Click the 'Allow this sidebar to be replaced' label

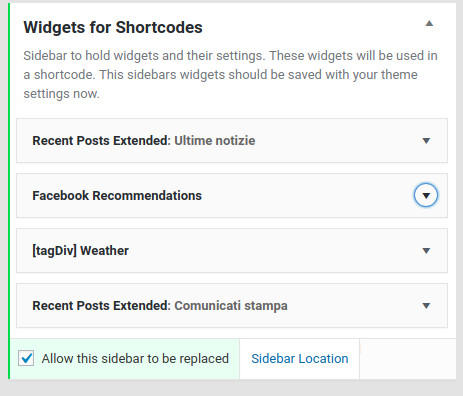click(x=135, y=359)
